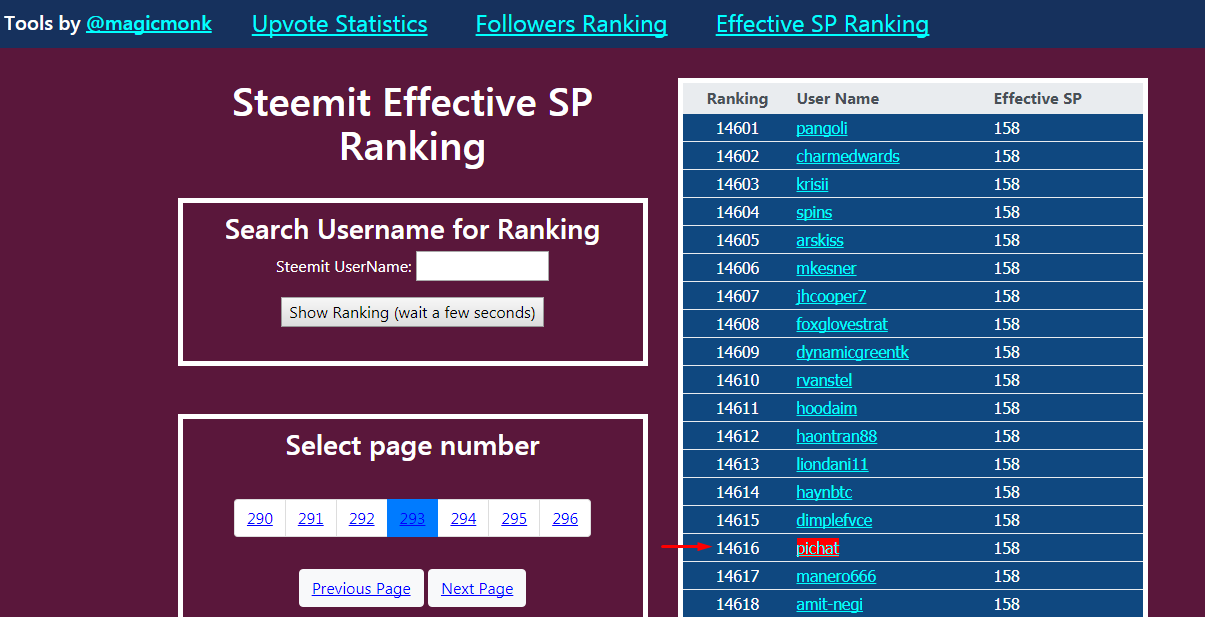This screenshot has height=617, width=1205.
Task: Click the jhcooper7 username
Action: [831, 296]
